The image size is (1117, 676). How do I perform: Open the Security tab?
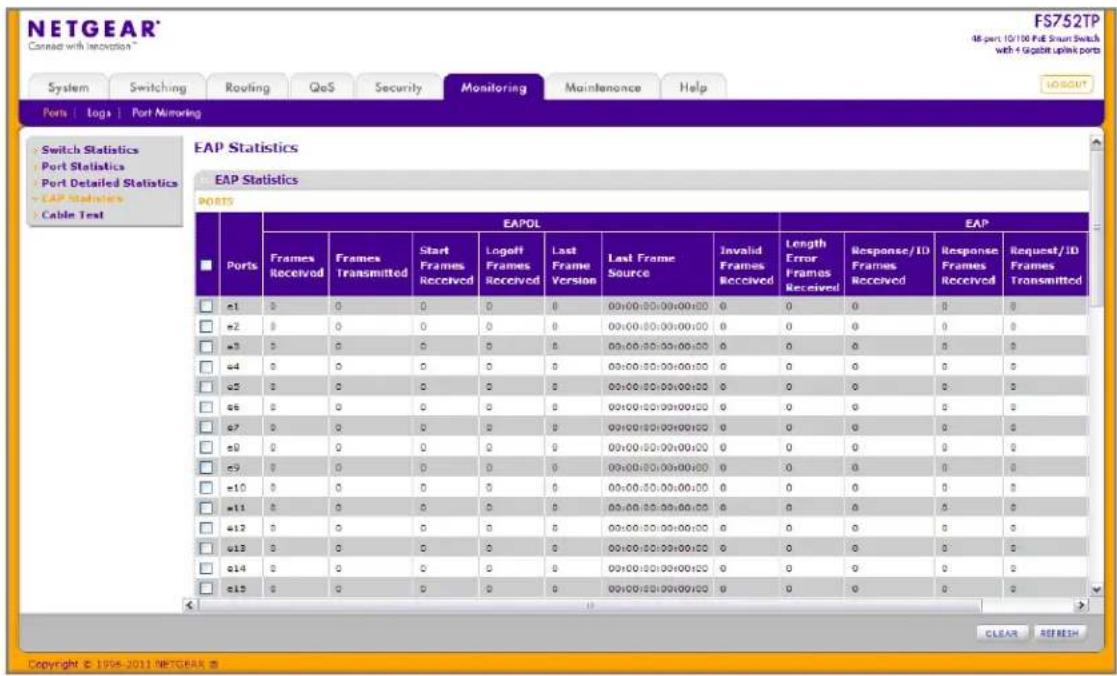tap(398, 88)
